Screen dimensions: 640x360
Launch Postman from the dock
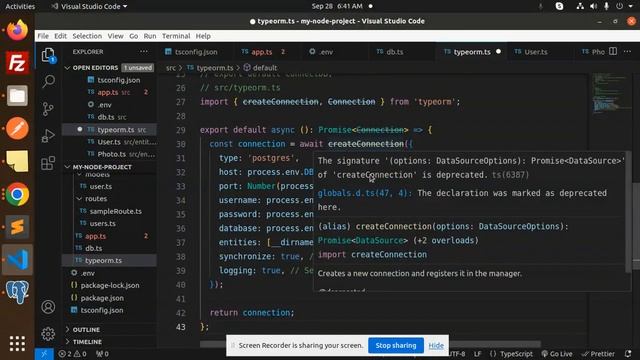(17, 129)
